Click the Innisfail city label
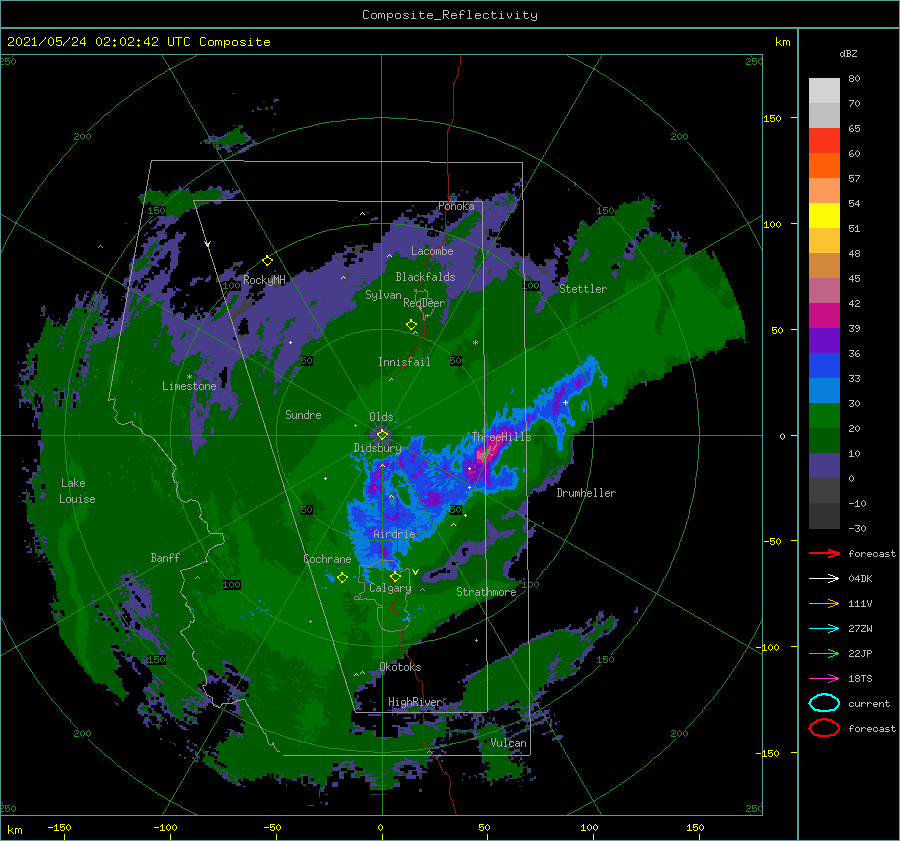The height and width of the screenshot is (841, 900). point(404,362)
